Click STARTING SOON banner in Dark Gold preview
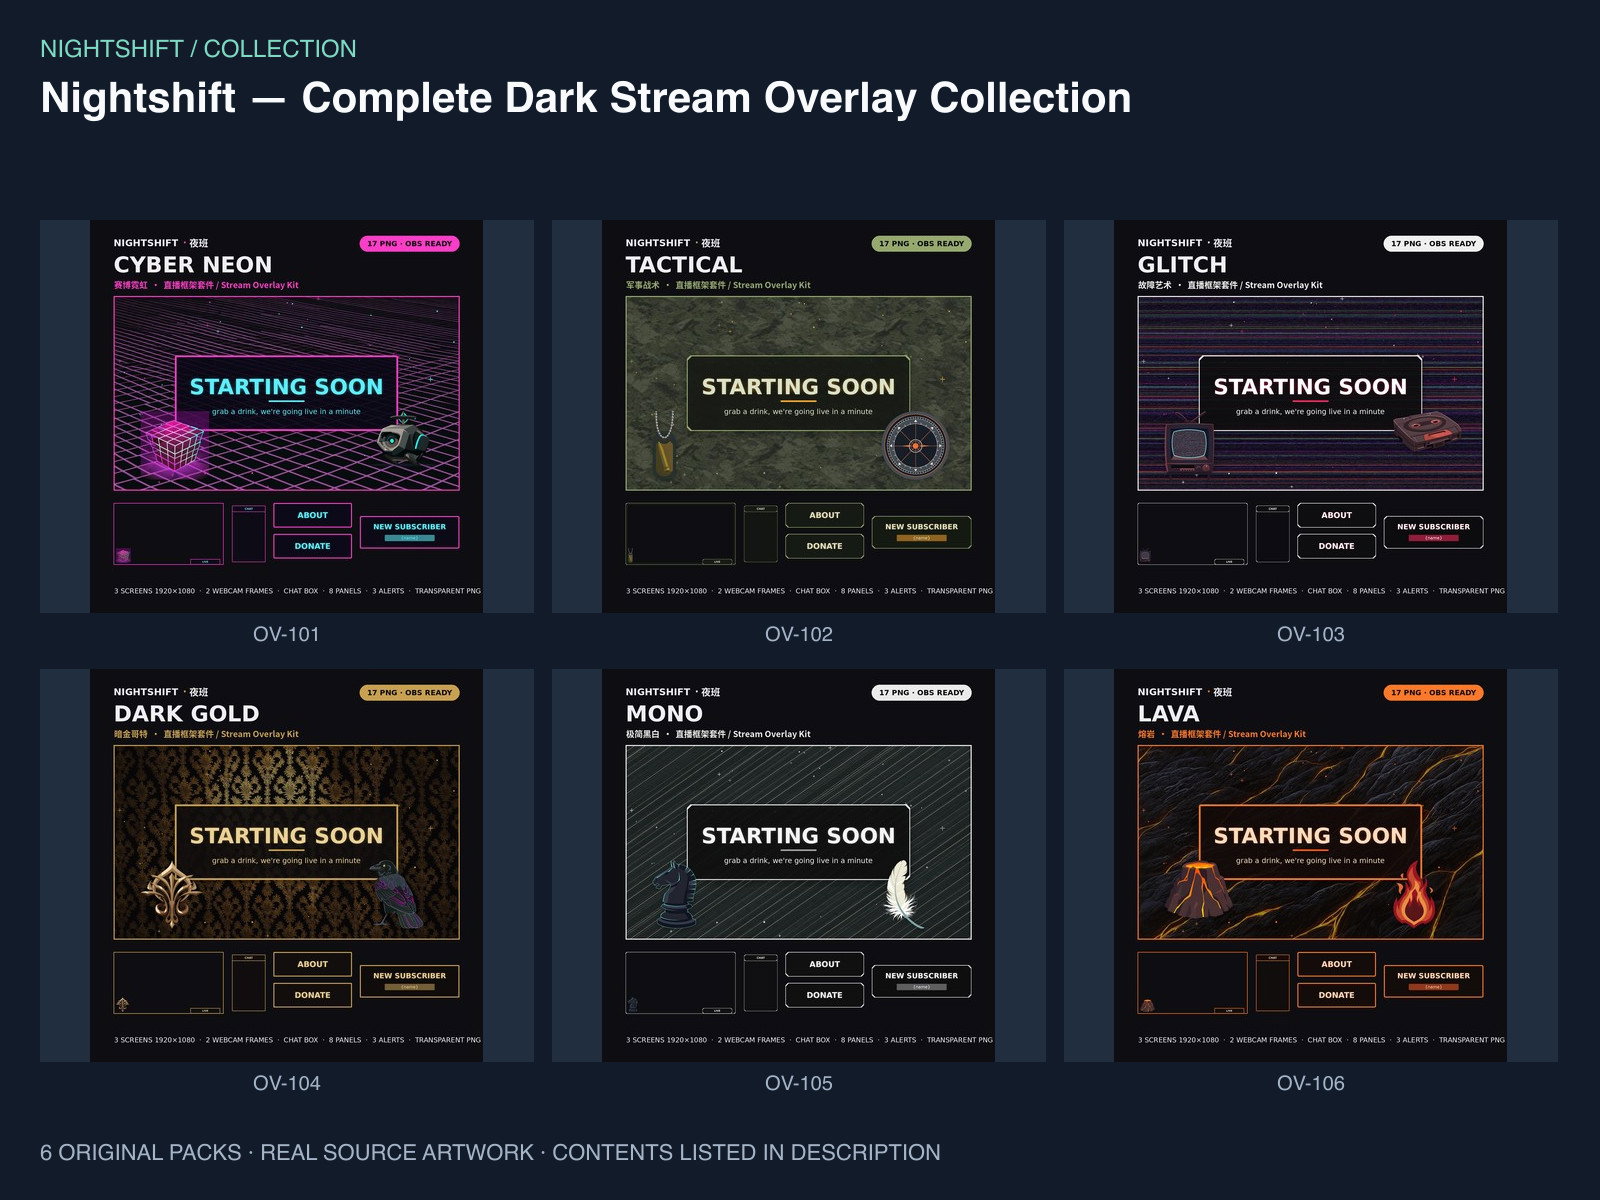The height and width of the screenshot is (1200, 1600). click(x=286, y=842)
